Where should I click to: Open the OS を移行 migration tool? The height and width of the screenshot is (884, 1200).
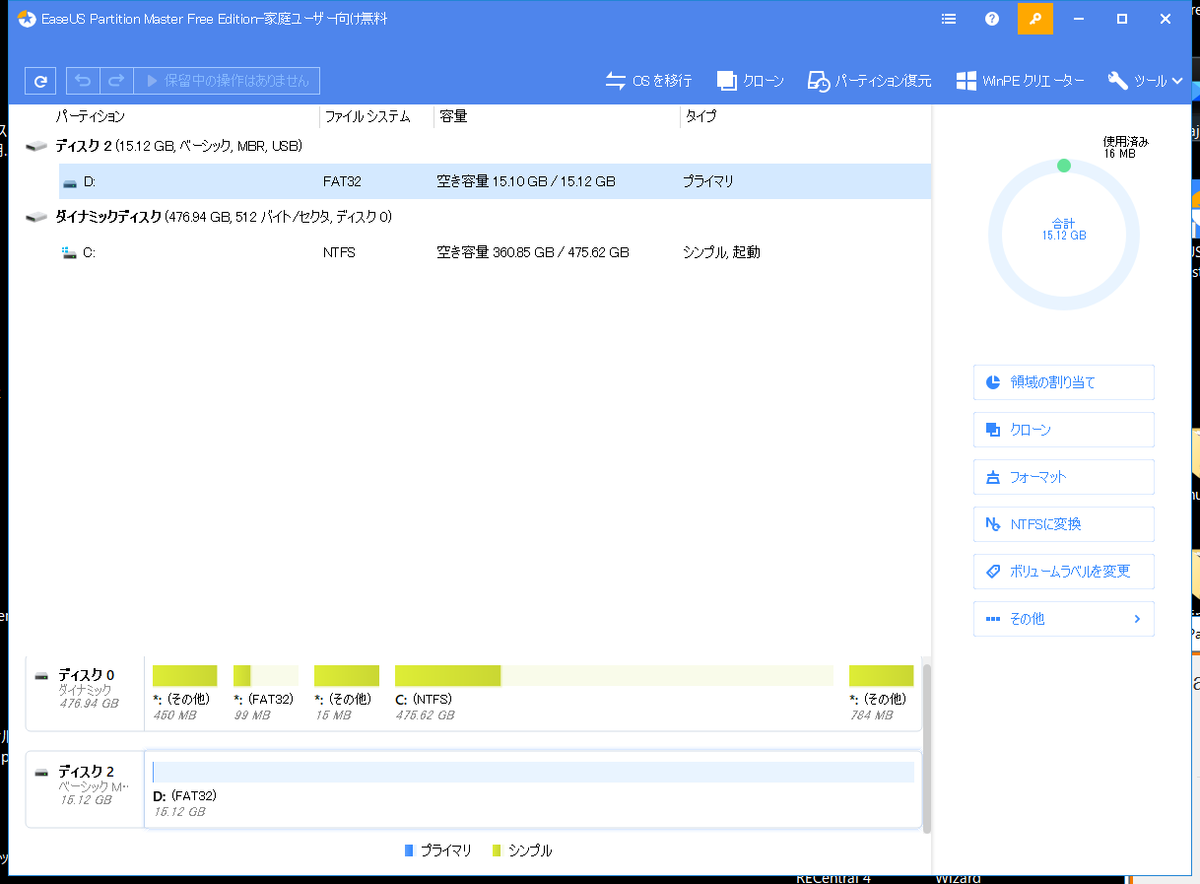tap(648, 80)
